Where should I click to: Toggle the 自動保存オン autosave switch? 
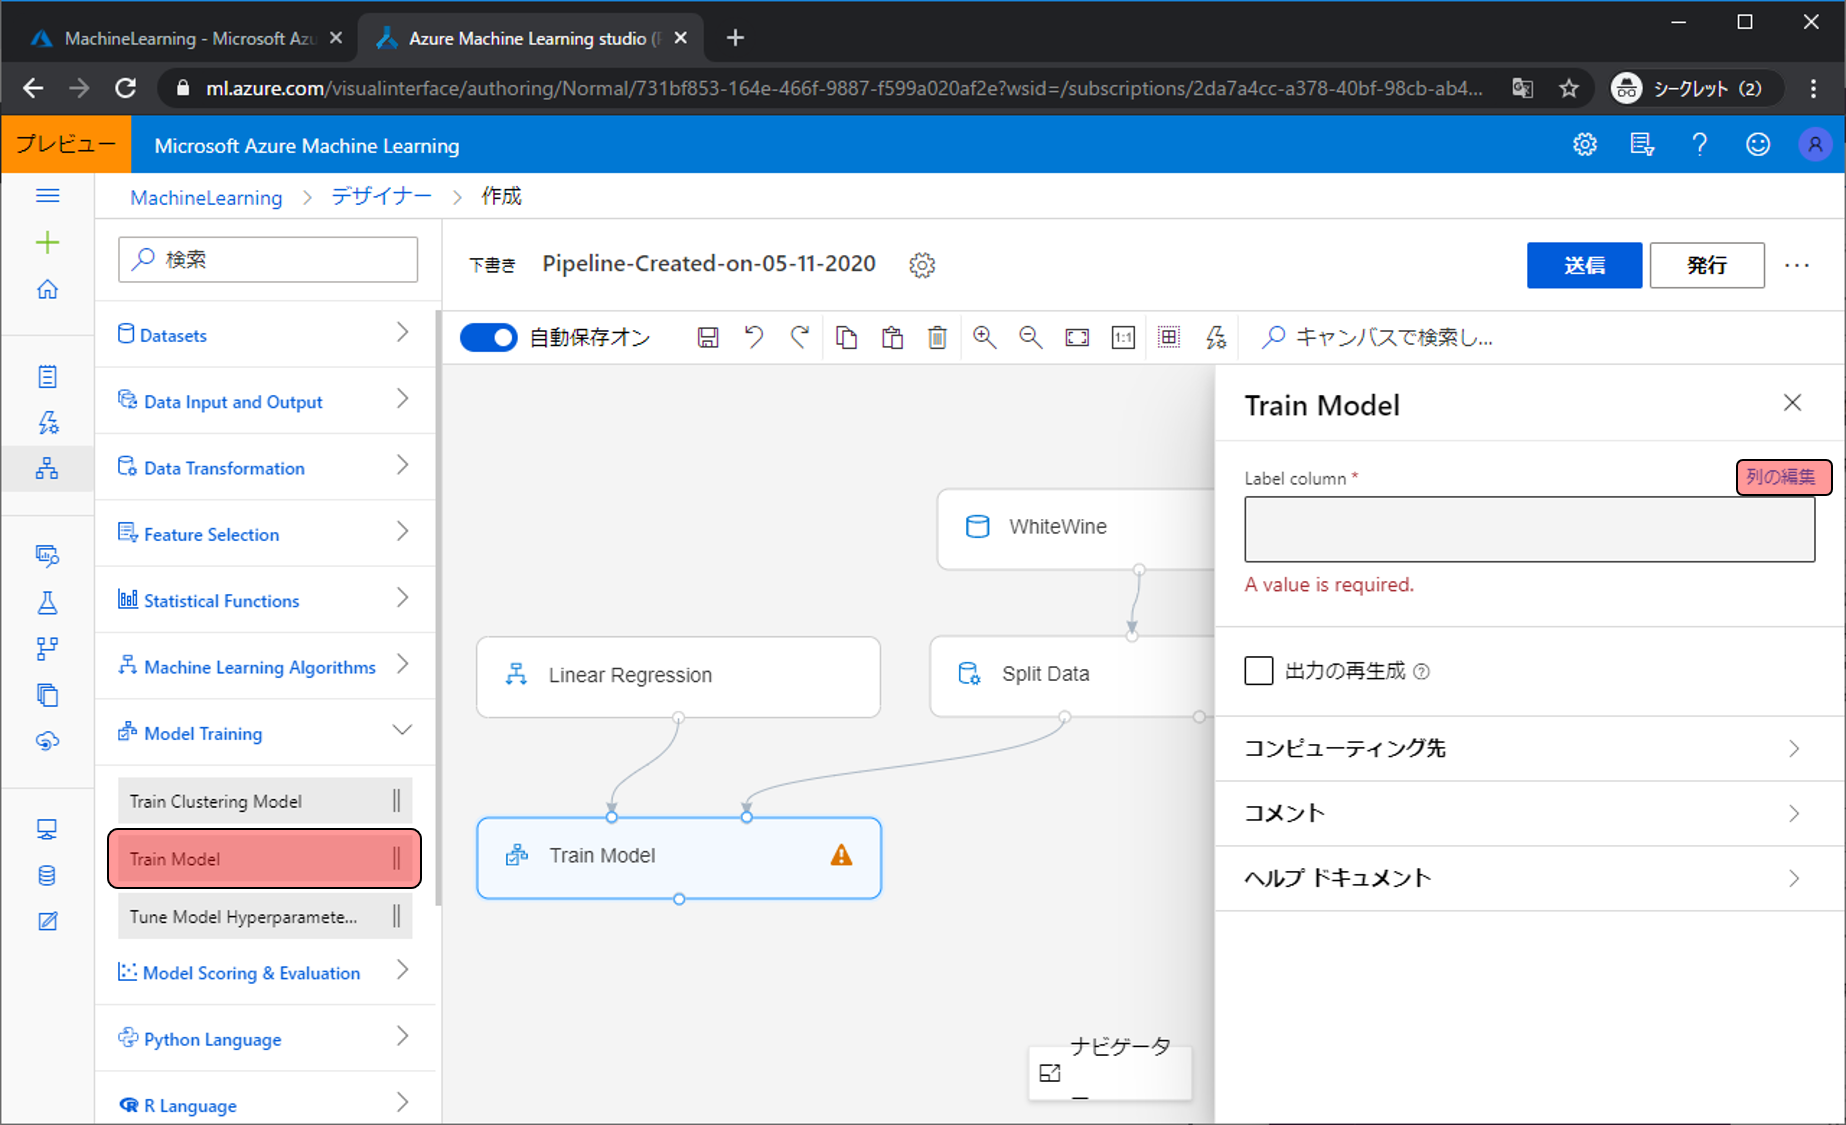click(489, 338)
